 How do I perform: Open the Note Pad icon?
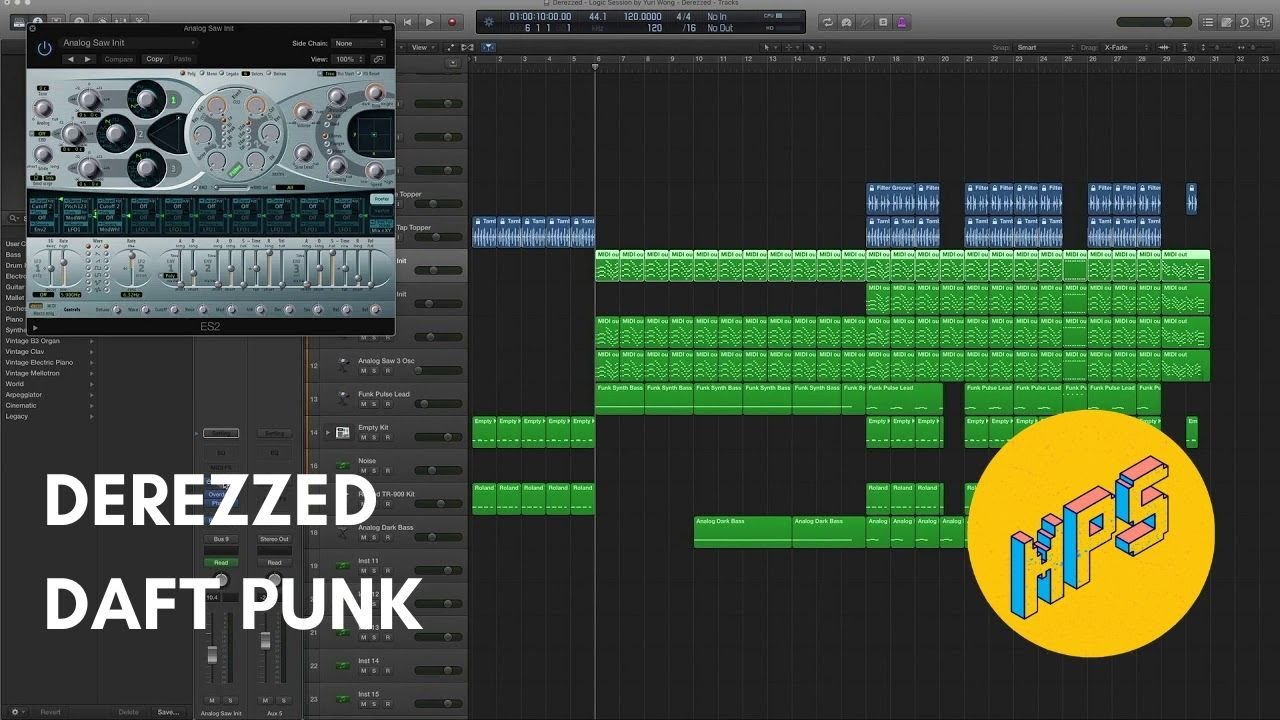(x=1226, y=21)
